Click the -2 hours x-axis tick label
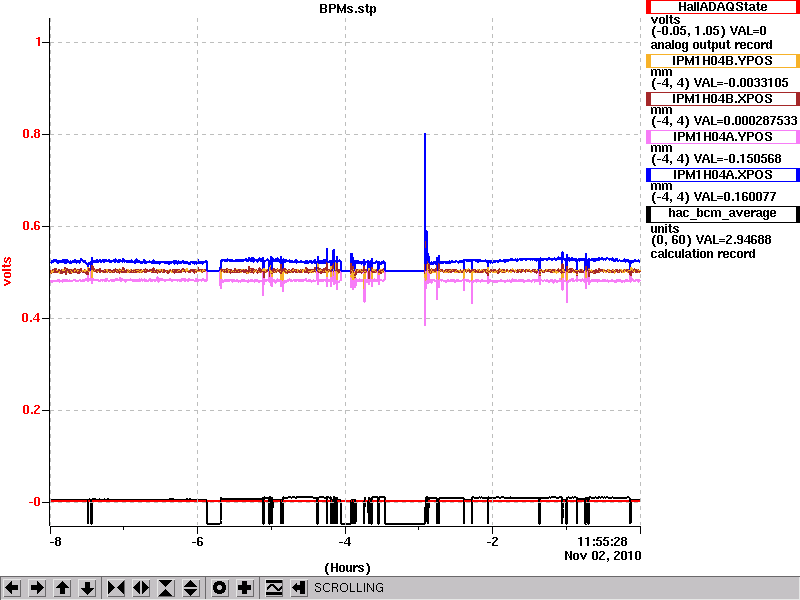Viewport: 800px width, 600px height. coord(492,542)
